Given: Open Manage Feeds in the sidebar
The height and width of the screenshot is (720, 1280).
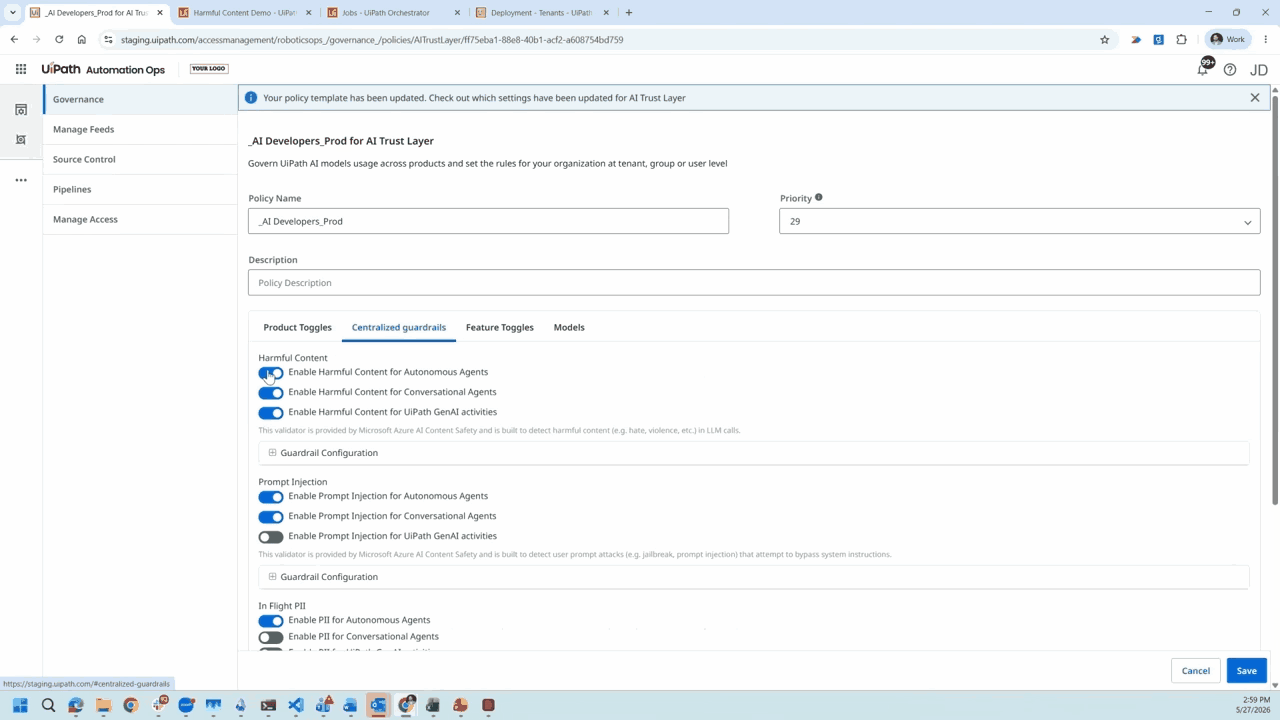Looking at the screenshot, I should (140, 129).
